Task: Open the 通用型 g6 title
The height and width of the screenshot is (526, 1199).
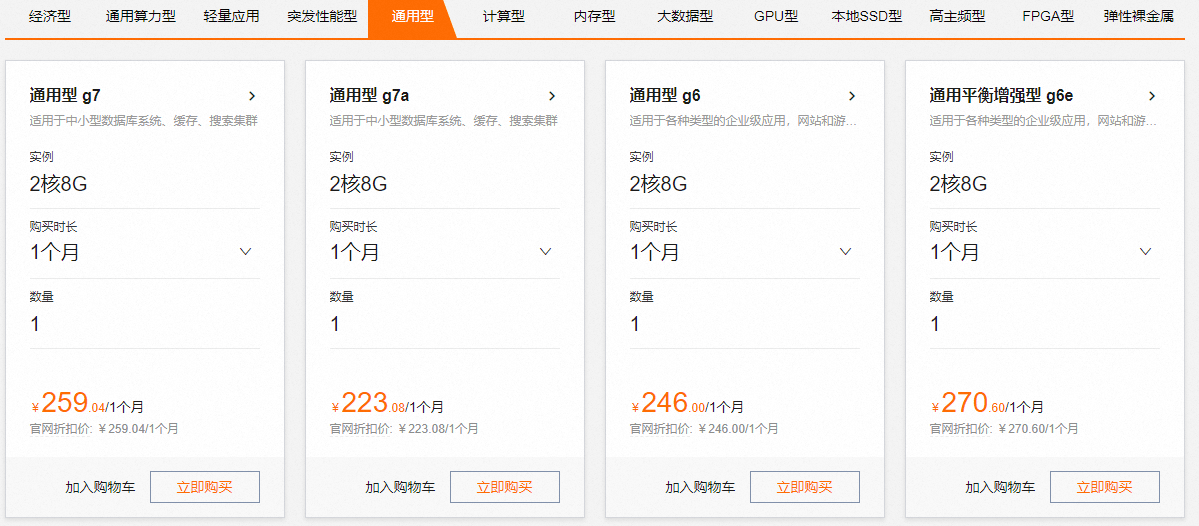Action: coord(665,96)
